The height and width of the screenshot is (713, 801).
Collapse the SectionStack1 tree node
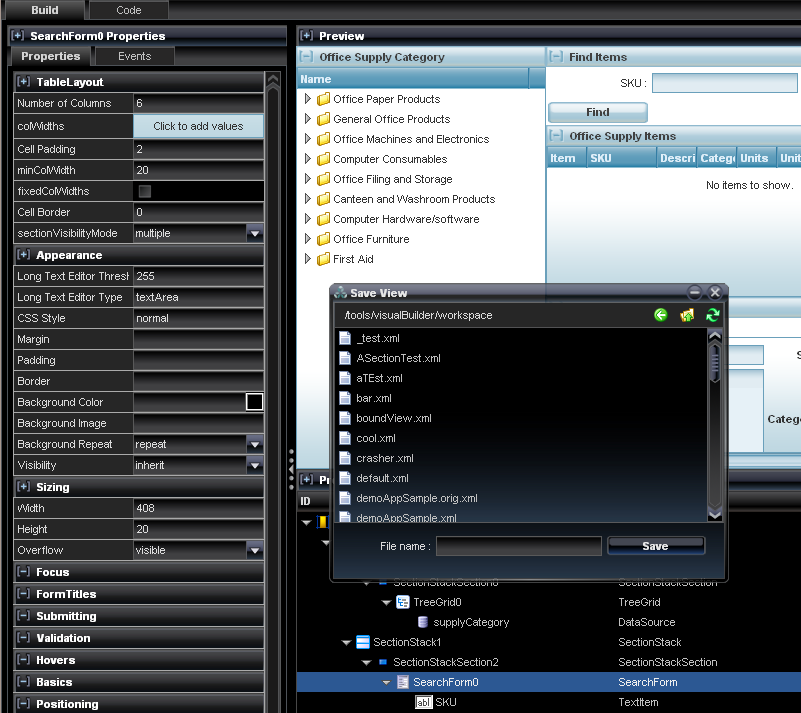346,642
